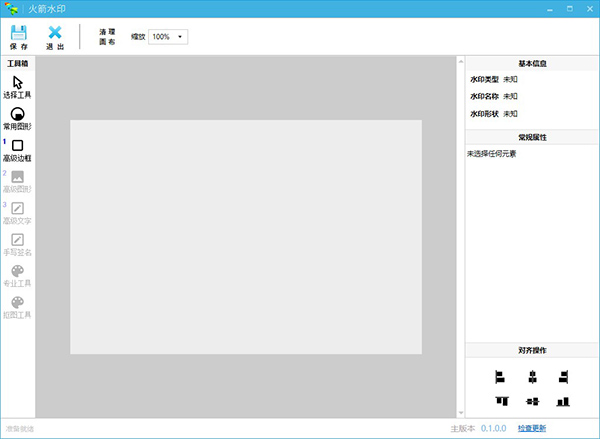This screenshot has height=439, width=600.
Task: Click the align left icon in 对齐操作
Action: coord(500,377)
